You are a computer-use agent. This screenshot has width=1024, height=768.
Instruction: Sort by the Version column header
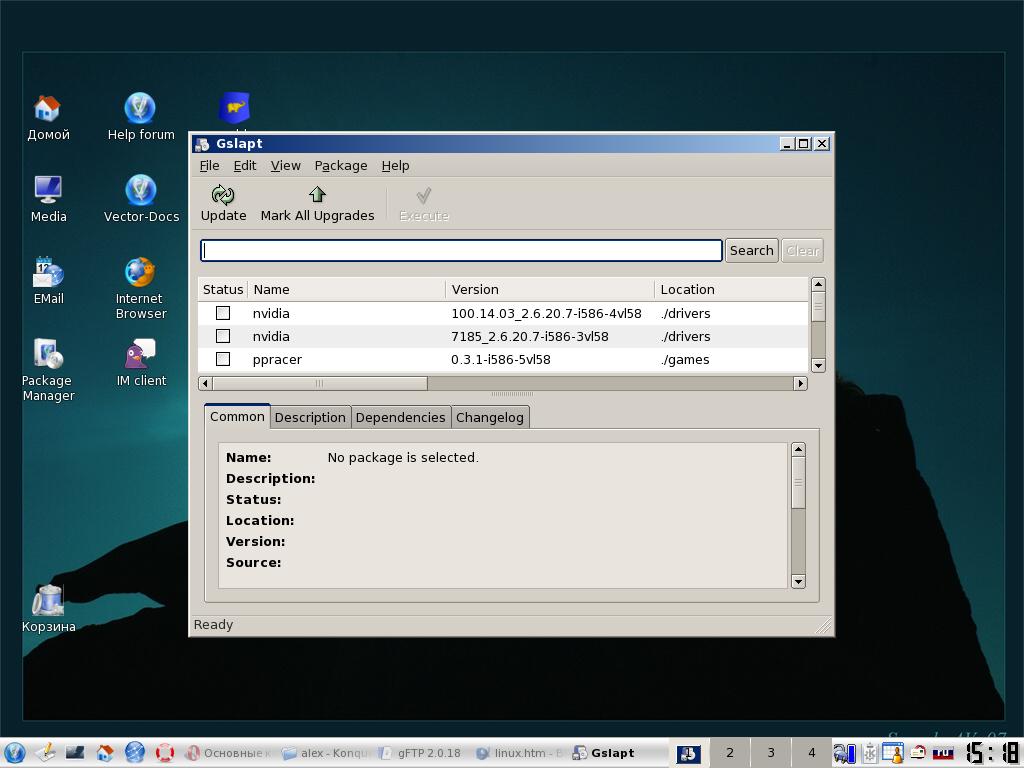click(x=550, y=289)
